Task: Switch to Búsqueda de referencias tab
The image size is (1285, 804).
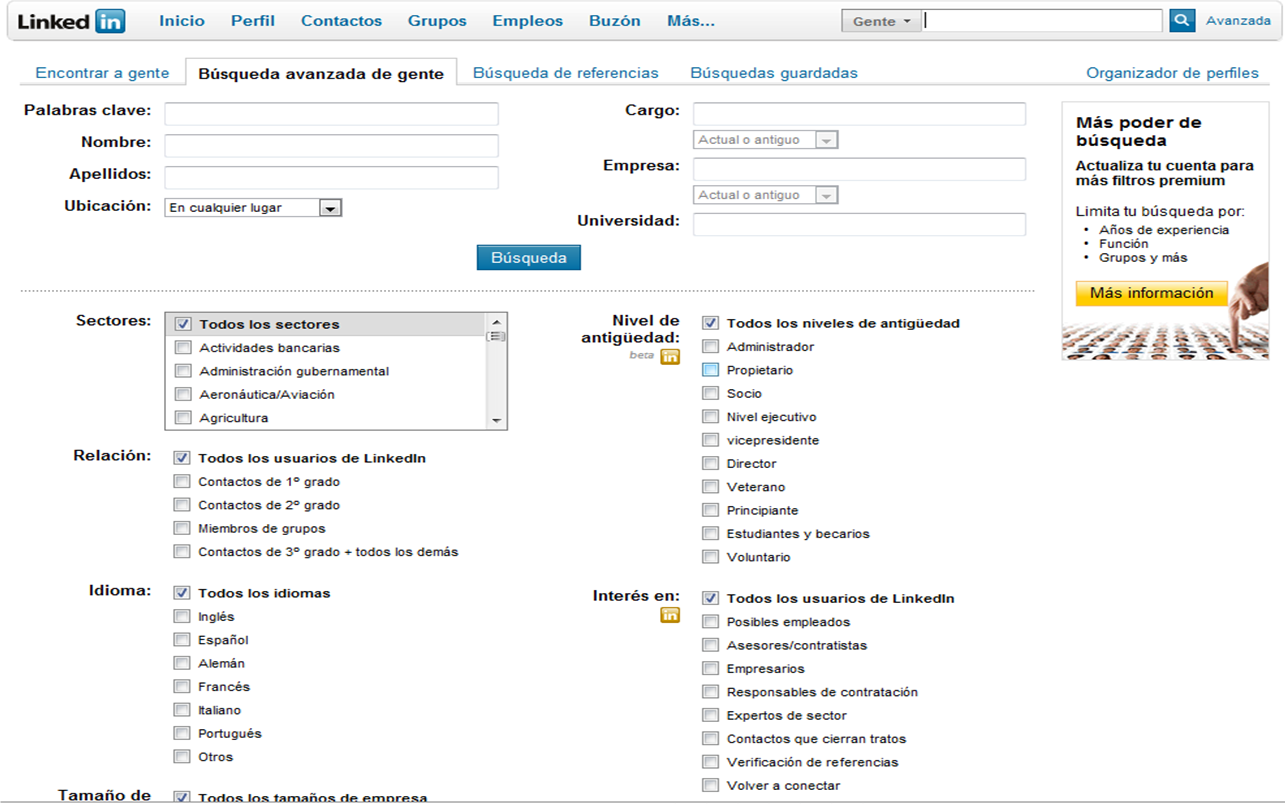Action: coord(566,73)
